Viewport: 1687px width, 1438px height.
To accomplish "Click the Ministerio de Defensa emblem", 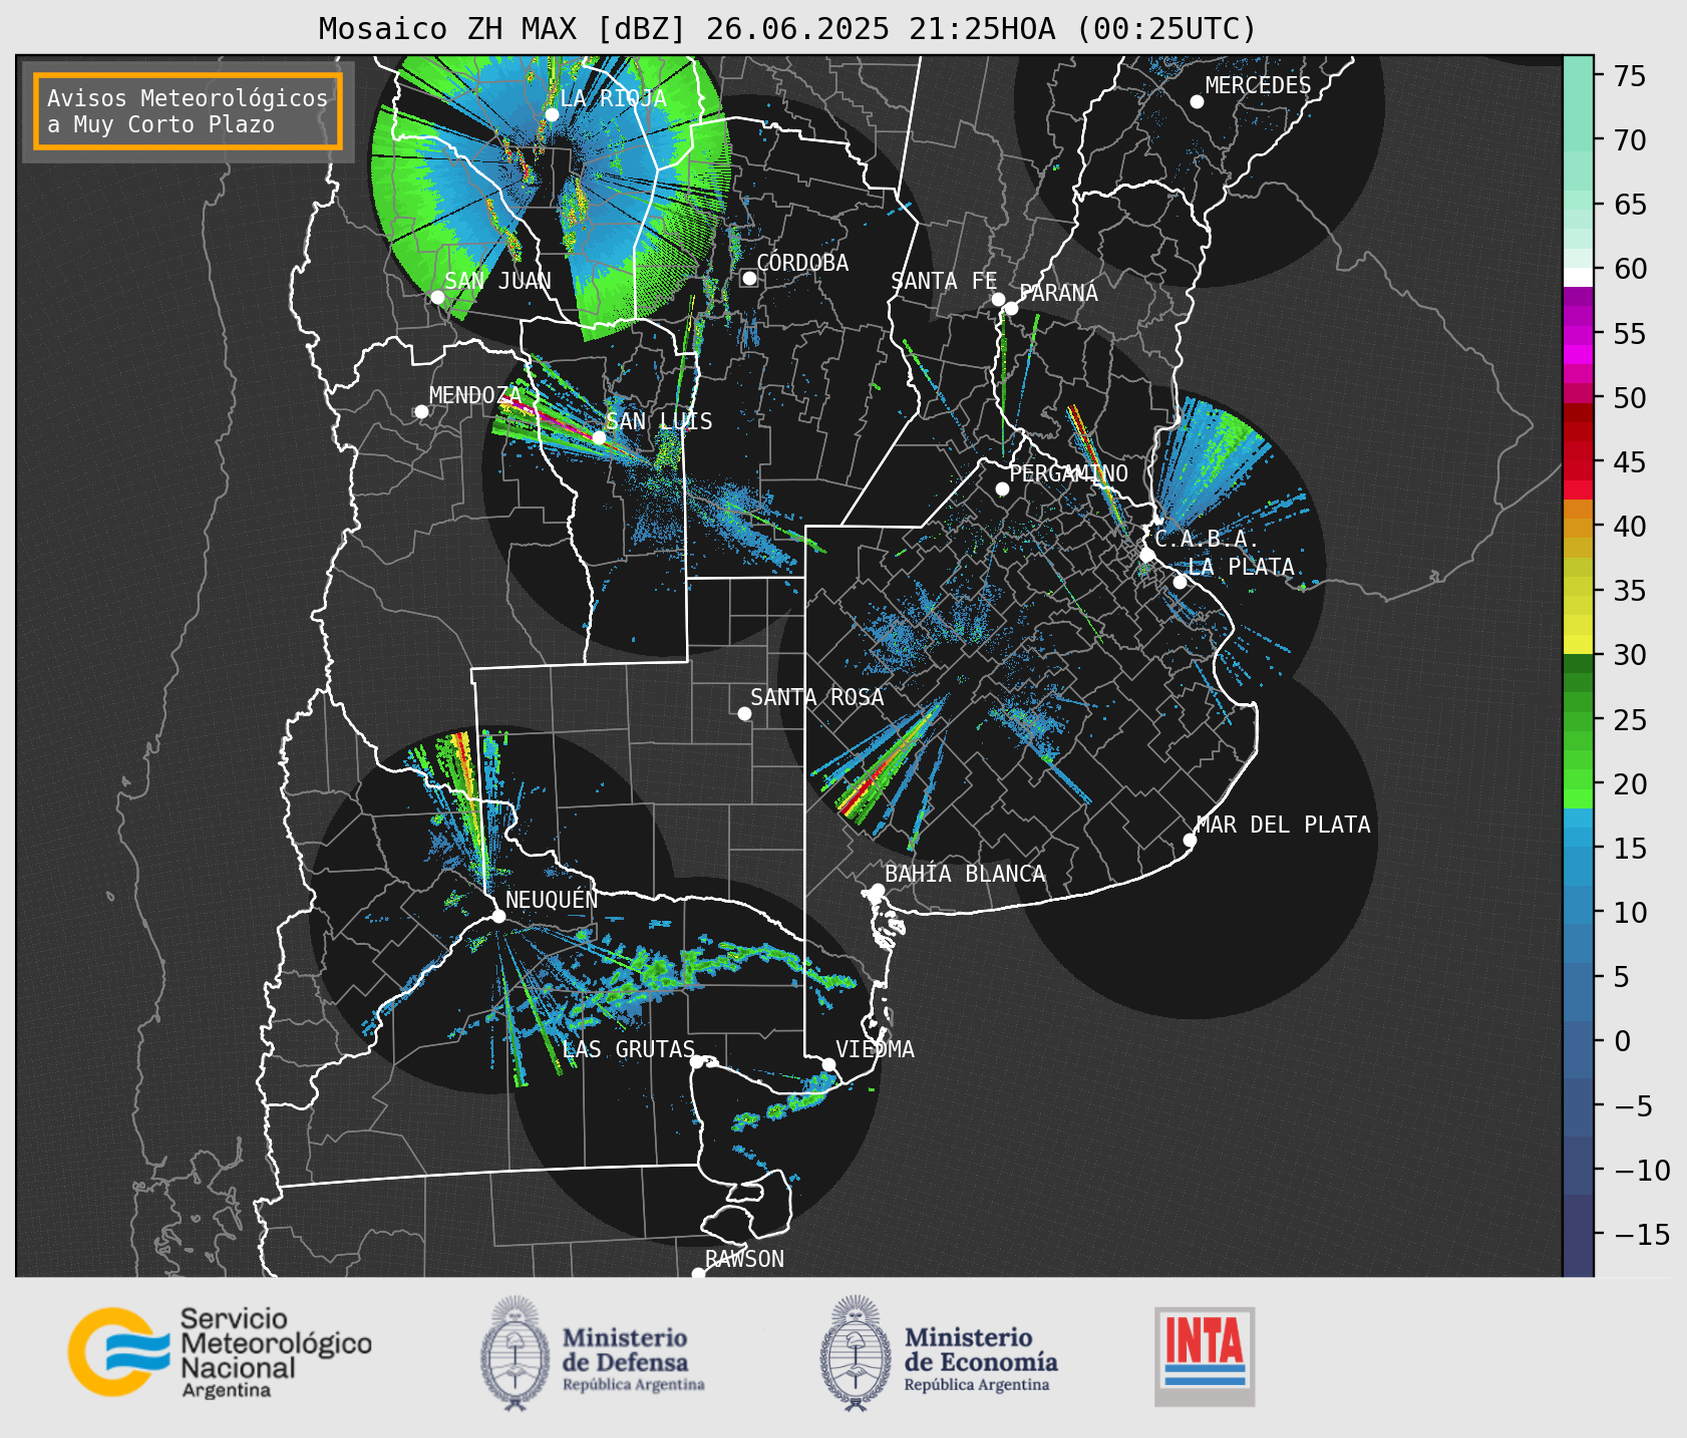I will (515, 1353).
